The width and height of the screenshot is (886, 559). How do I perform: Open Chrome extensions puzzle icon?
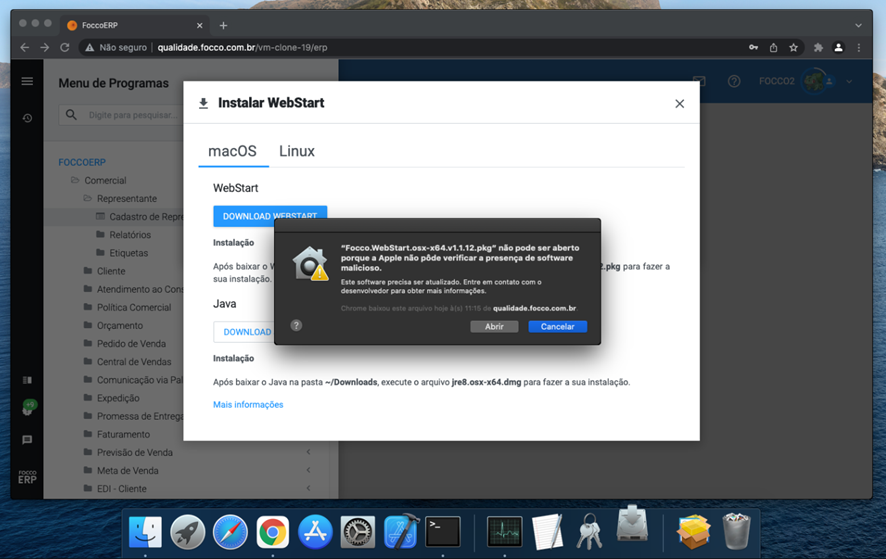click(x=818, y=47)
